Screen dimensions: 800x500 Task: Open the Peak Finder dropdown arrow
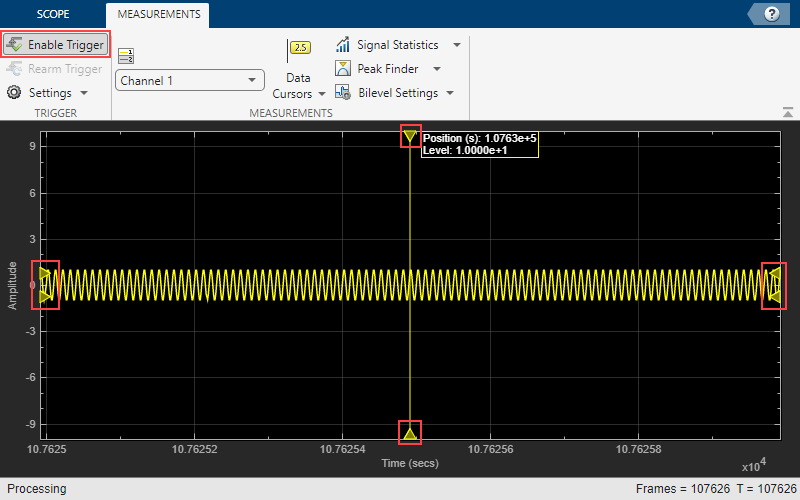[x=439, y=69]
